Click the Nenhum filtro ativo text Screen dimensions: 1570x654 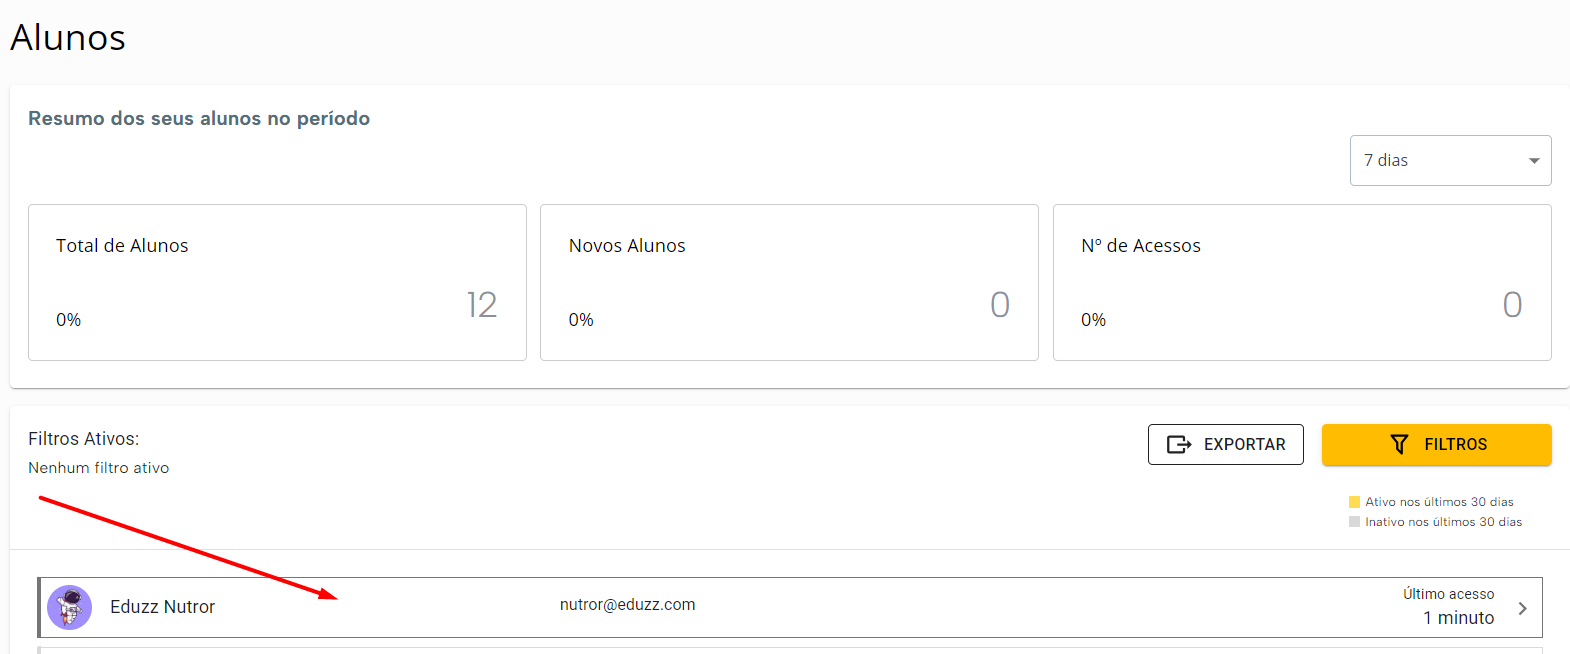[98, 468]
